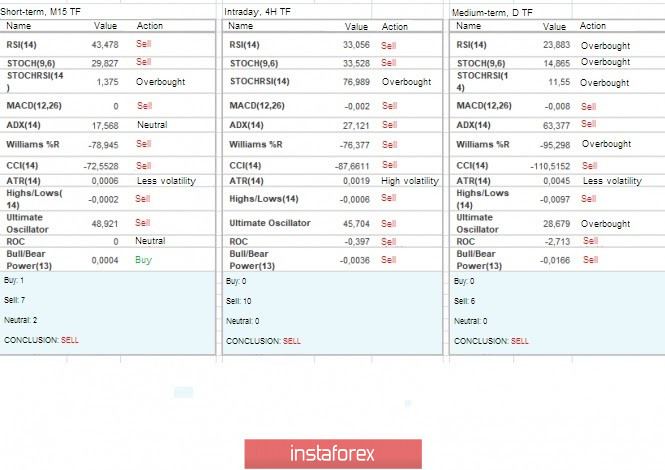This screenshot has height=470, width=665.
Task: Click the M15 table Action column header
Action: [x=150, y=26]
